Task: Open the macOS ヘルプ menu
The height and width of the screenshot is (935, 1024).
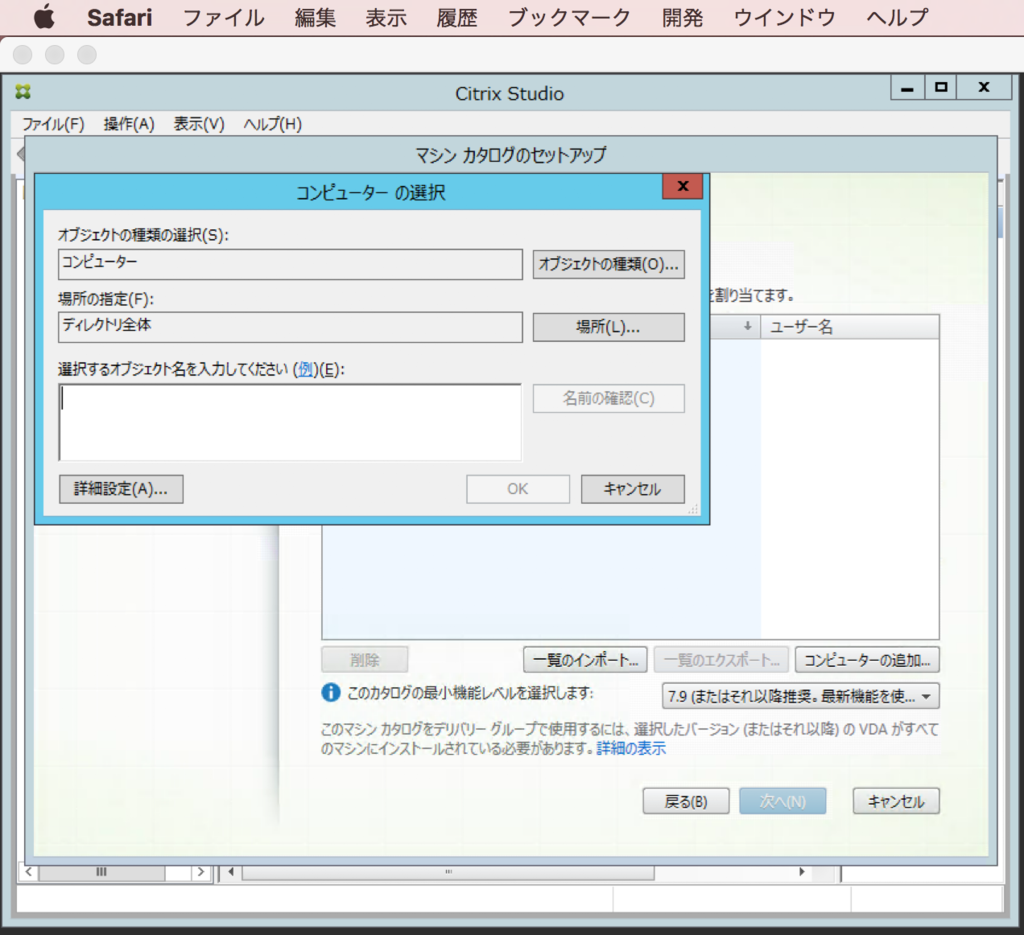Action: (897, 17)
